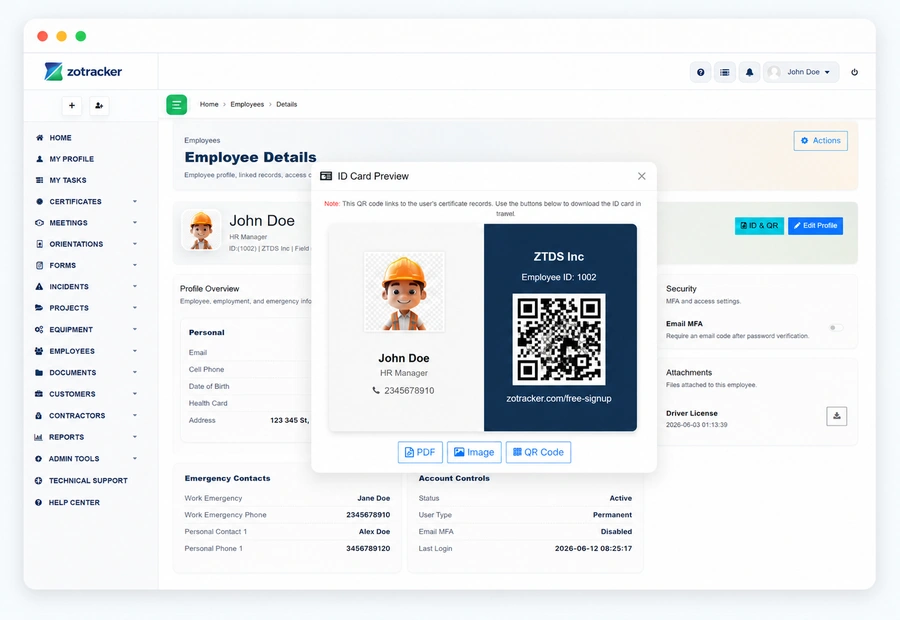Toggle the Email MFA switch
The height and width of the screenshot is (620, 900).
[x=836, y=328]
